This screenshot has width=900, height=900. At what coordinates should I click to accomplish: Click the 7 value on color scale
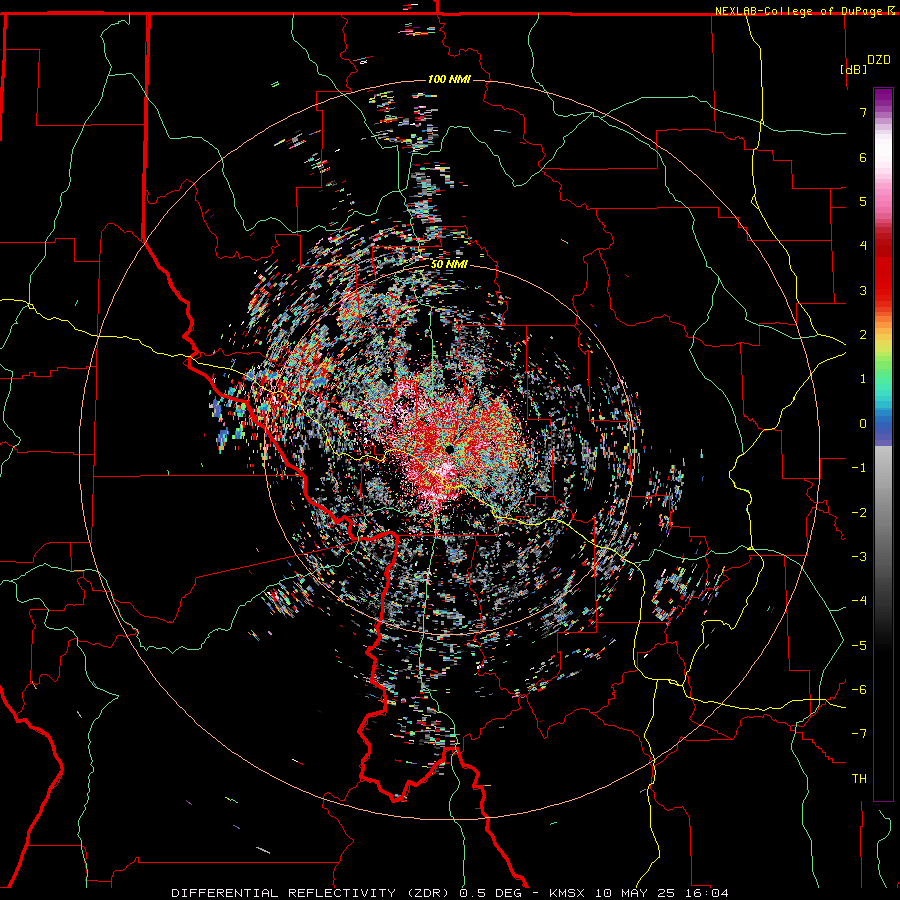coord(863,112)
